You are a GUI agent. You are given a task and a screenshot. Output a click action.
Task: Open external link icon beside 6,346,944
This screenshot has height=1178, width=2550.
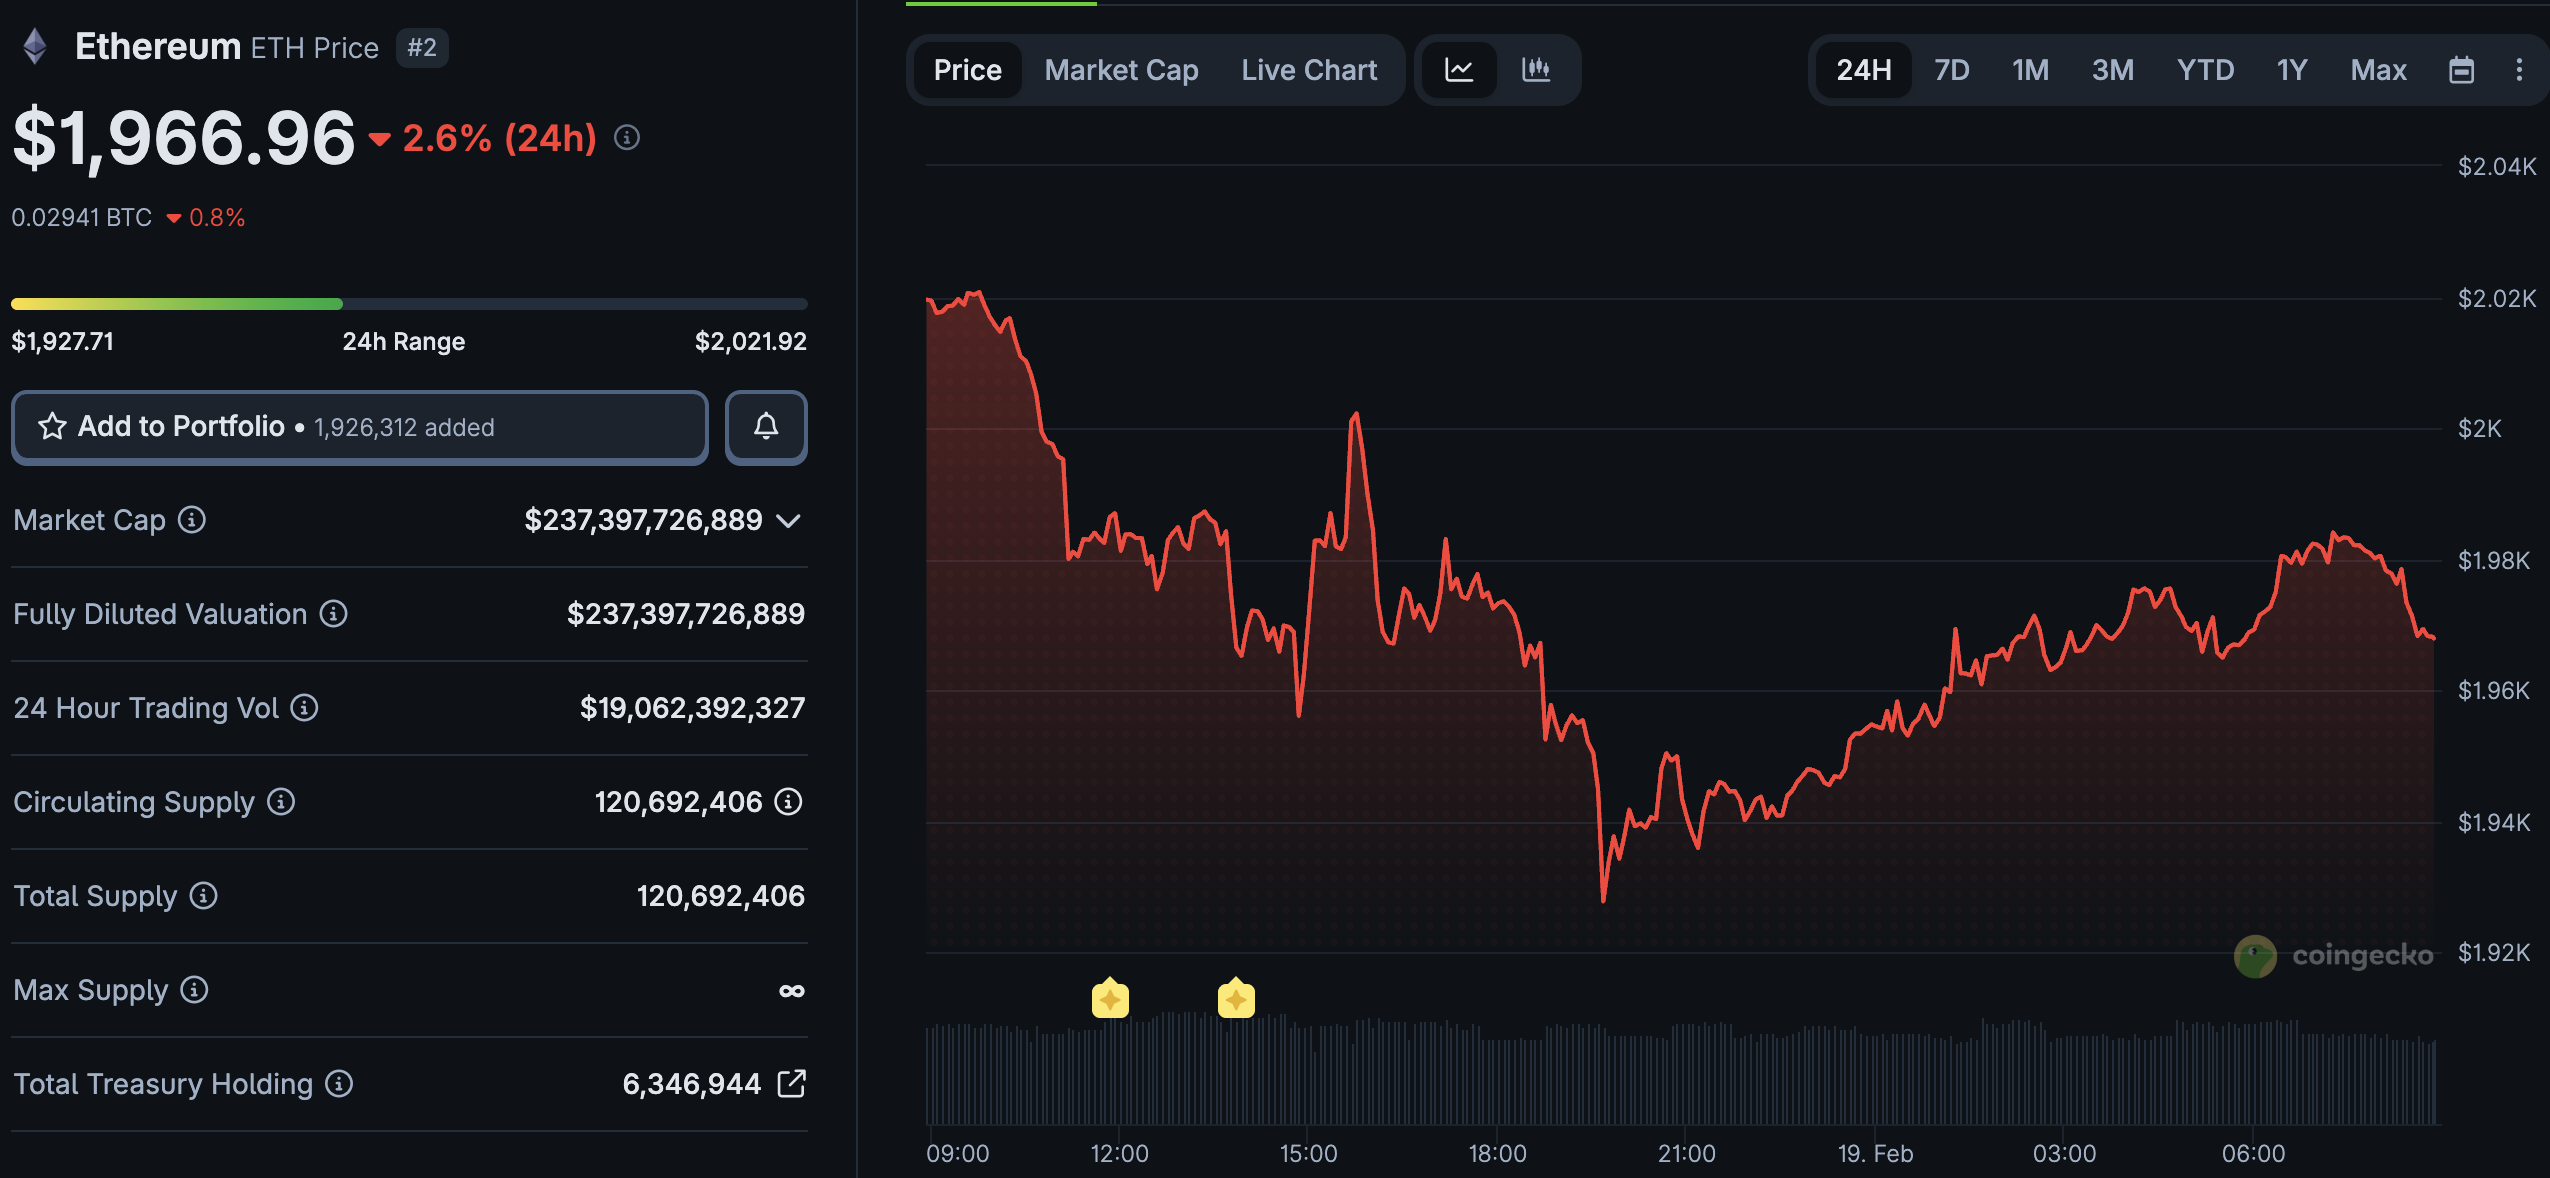(791, 1083)
